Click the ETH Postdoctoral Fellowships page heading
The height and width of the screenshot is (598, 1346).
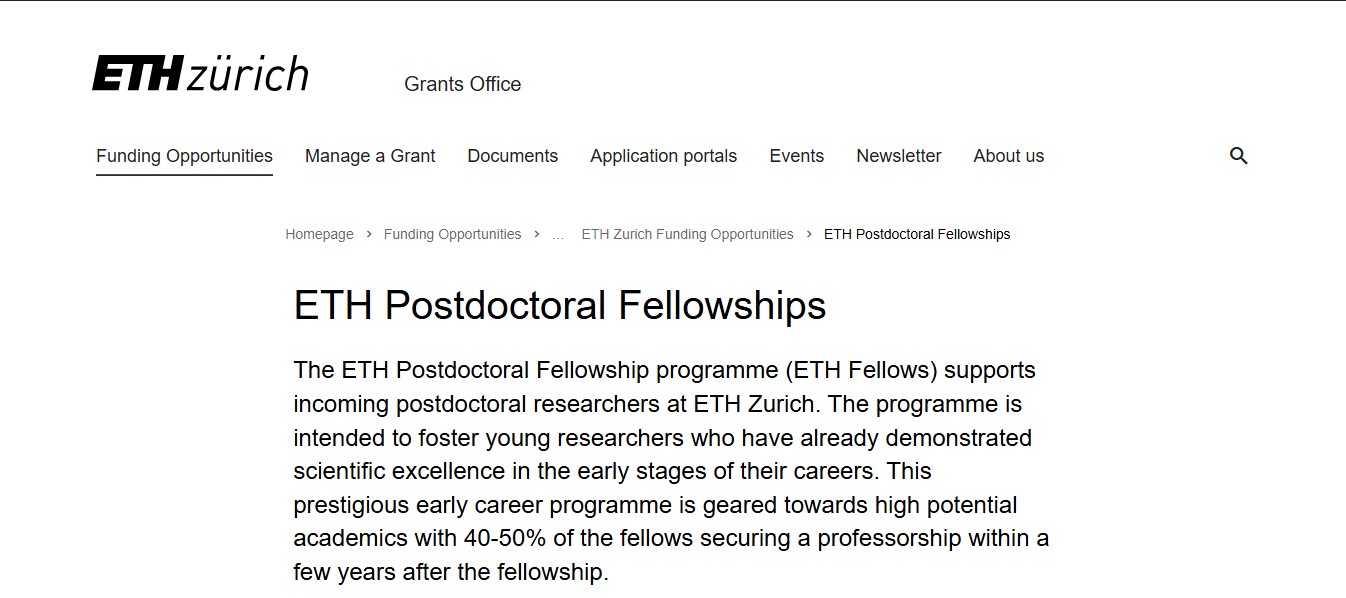tap(559, 305)
